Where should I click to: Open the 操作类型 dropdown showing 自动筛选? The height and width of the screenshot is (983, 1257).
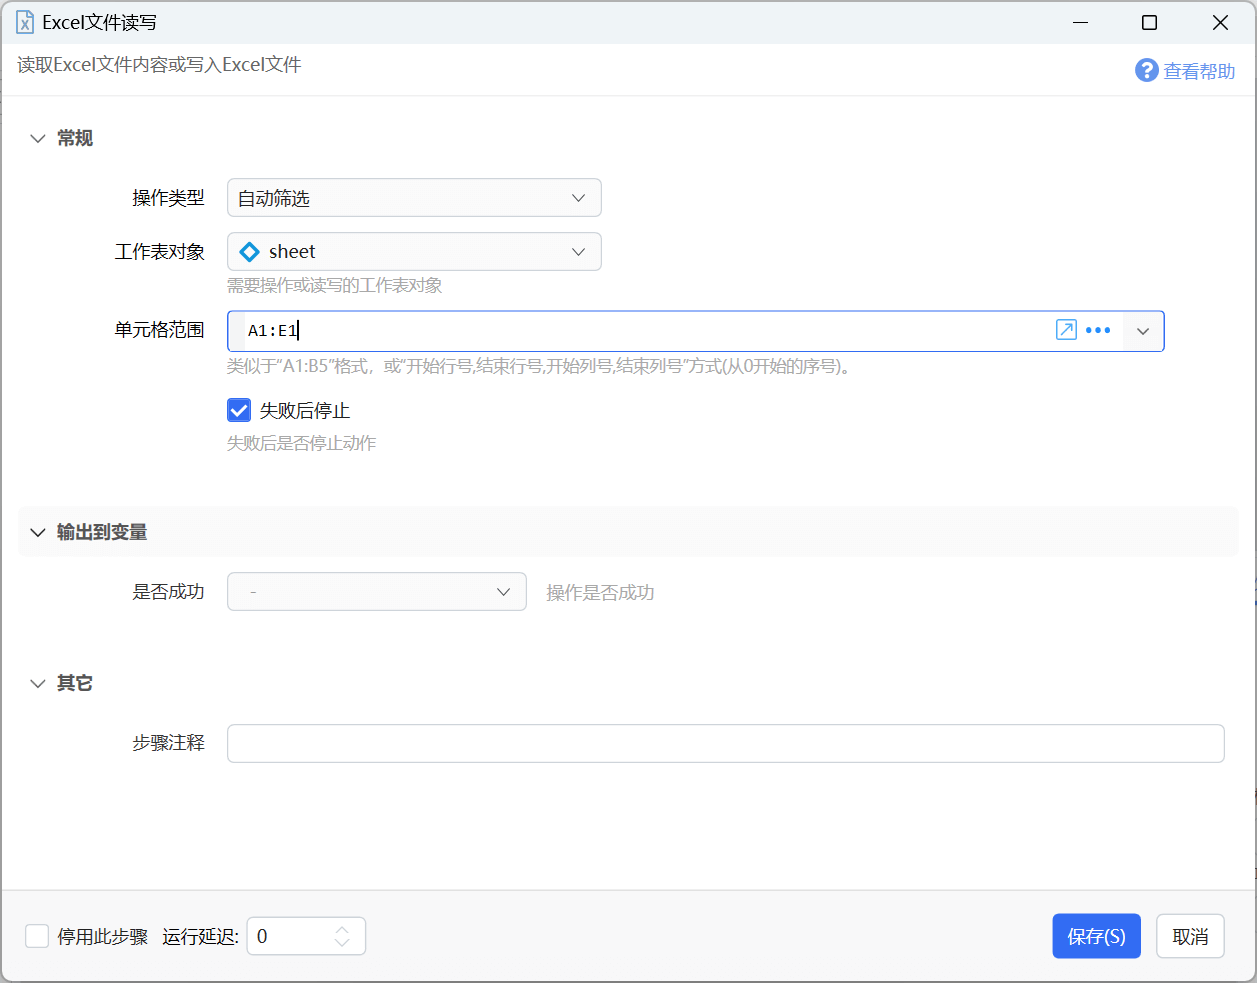pyautogui.click(x=414, y=198)
